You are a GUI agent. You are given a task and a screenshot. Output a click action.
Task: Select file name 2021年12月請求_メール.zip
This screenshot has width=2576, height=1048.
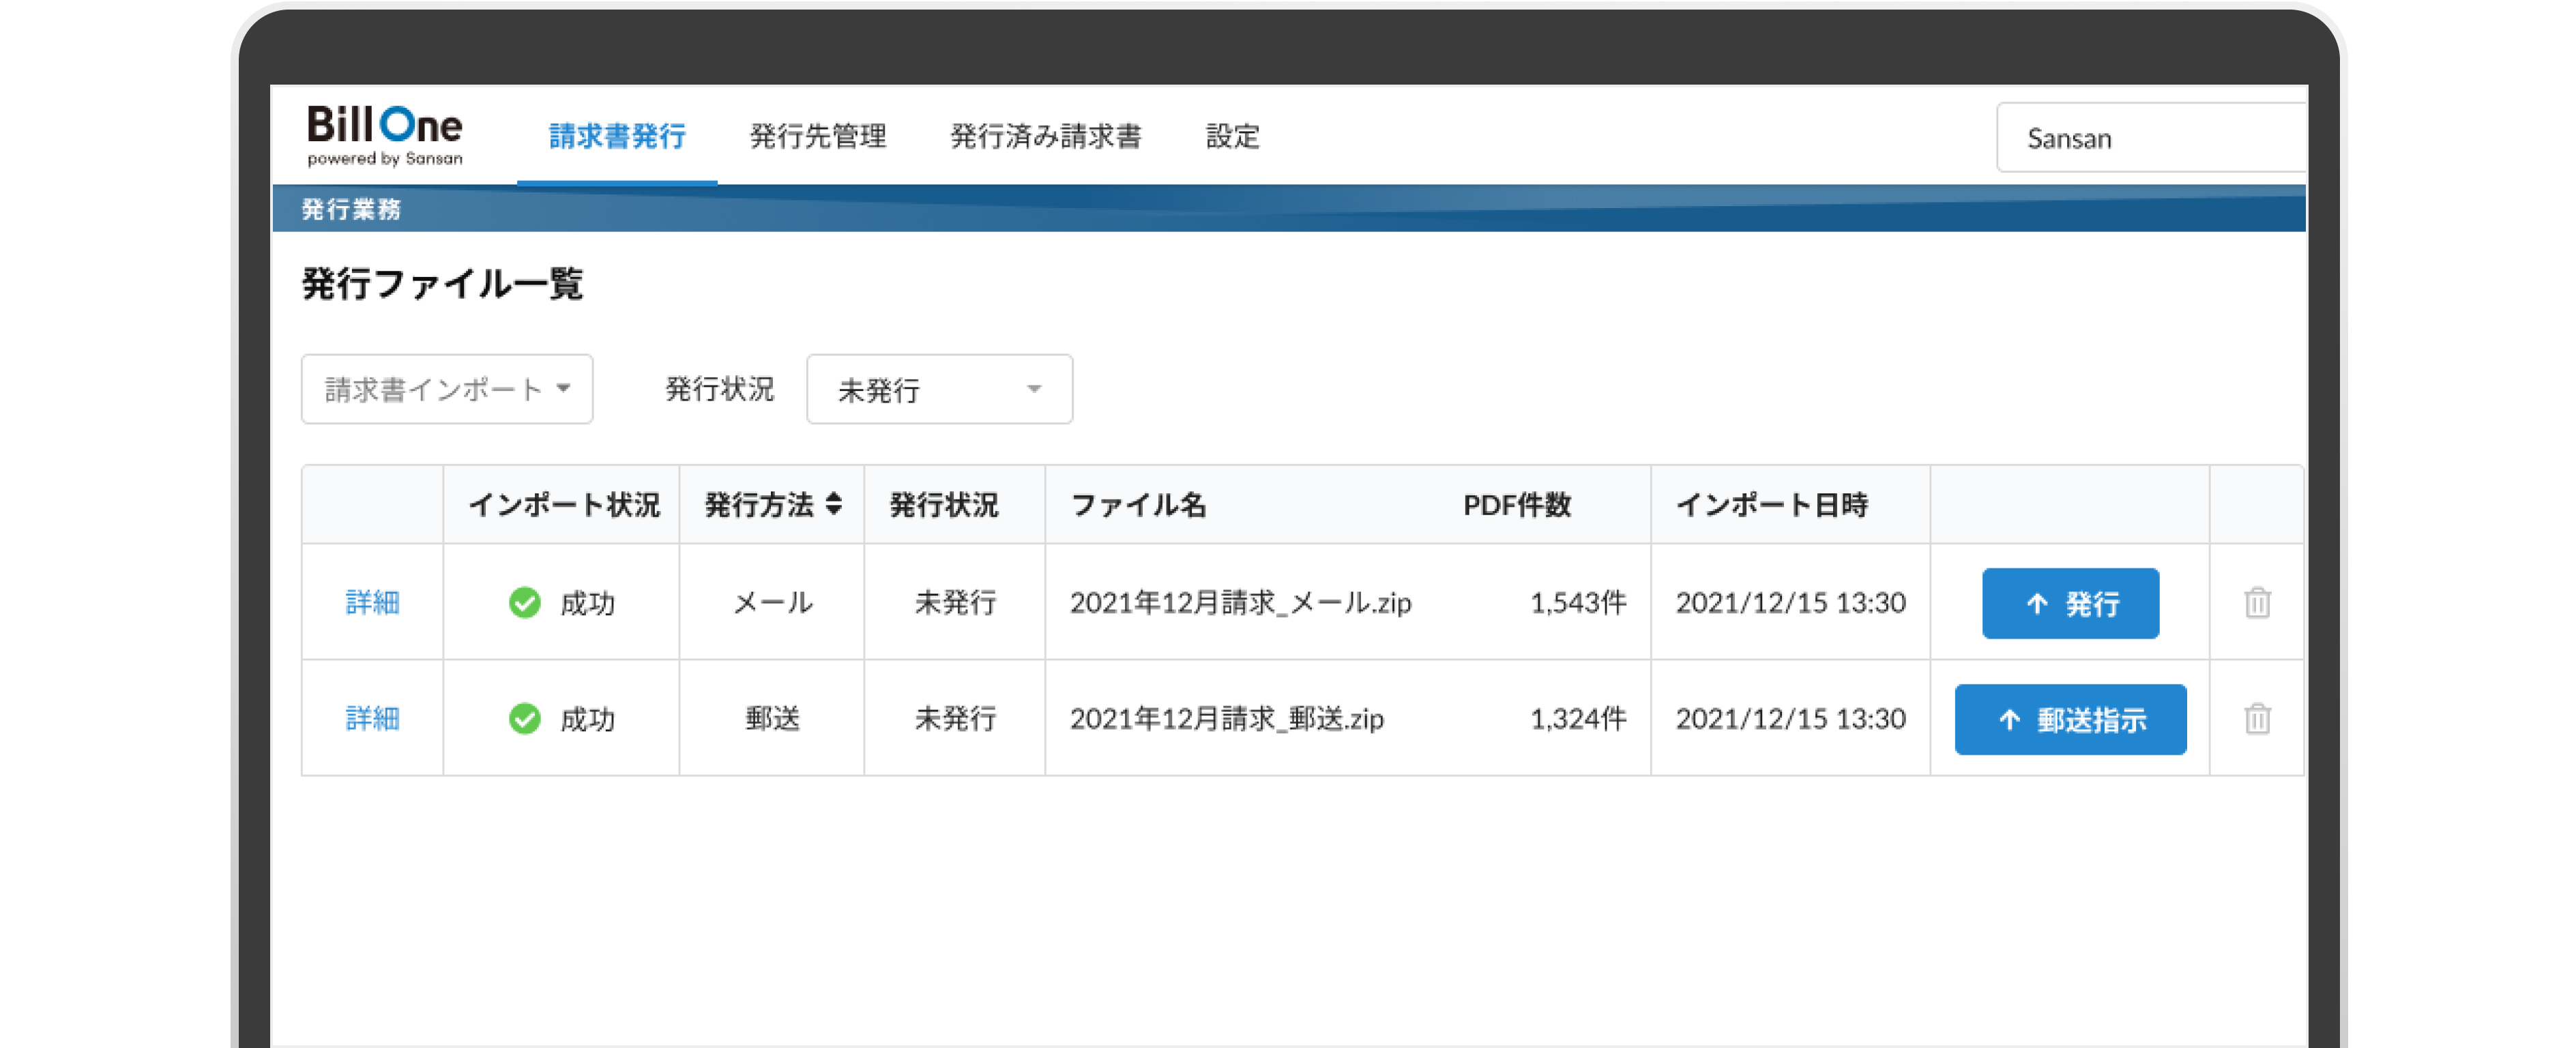1240,603
